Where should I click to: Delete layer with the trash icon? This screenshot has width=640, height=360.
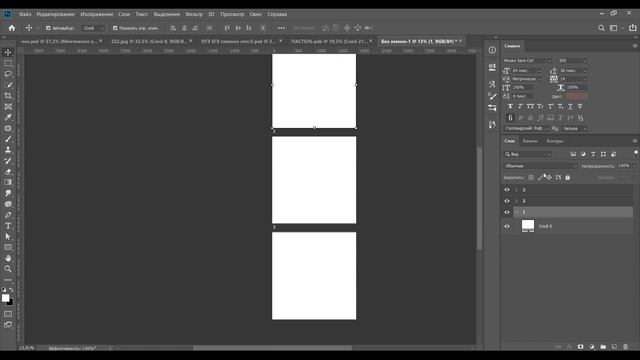coord(625,347)
